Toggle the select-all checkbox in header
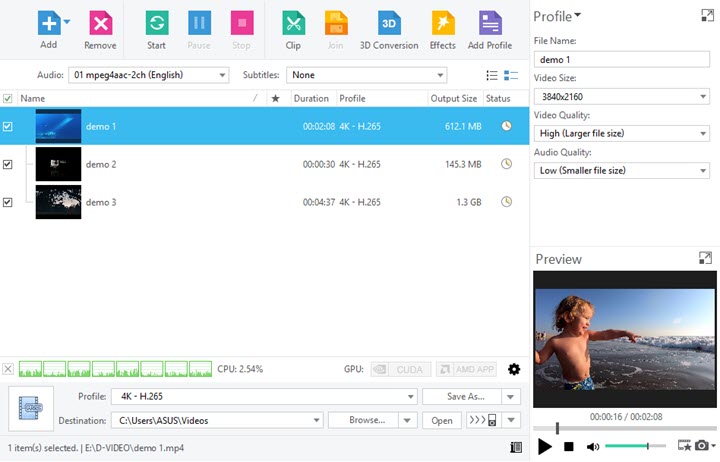Screen dimensions: 720x462 [8, 98]
